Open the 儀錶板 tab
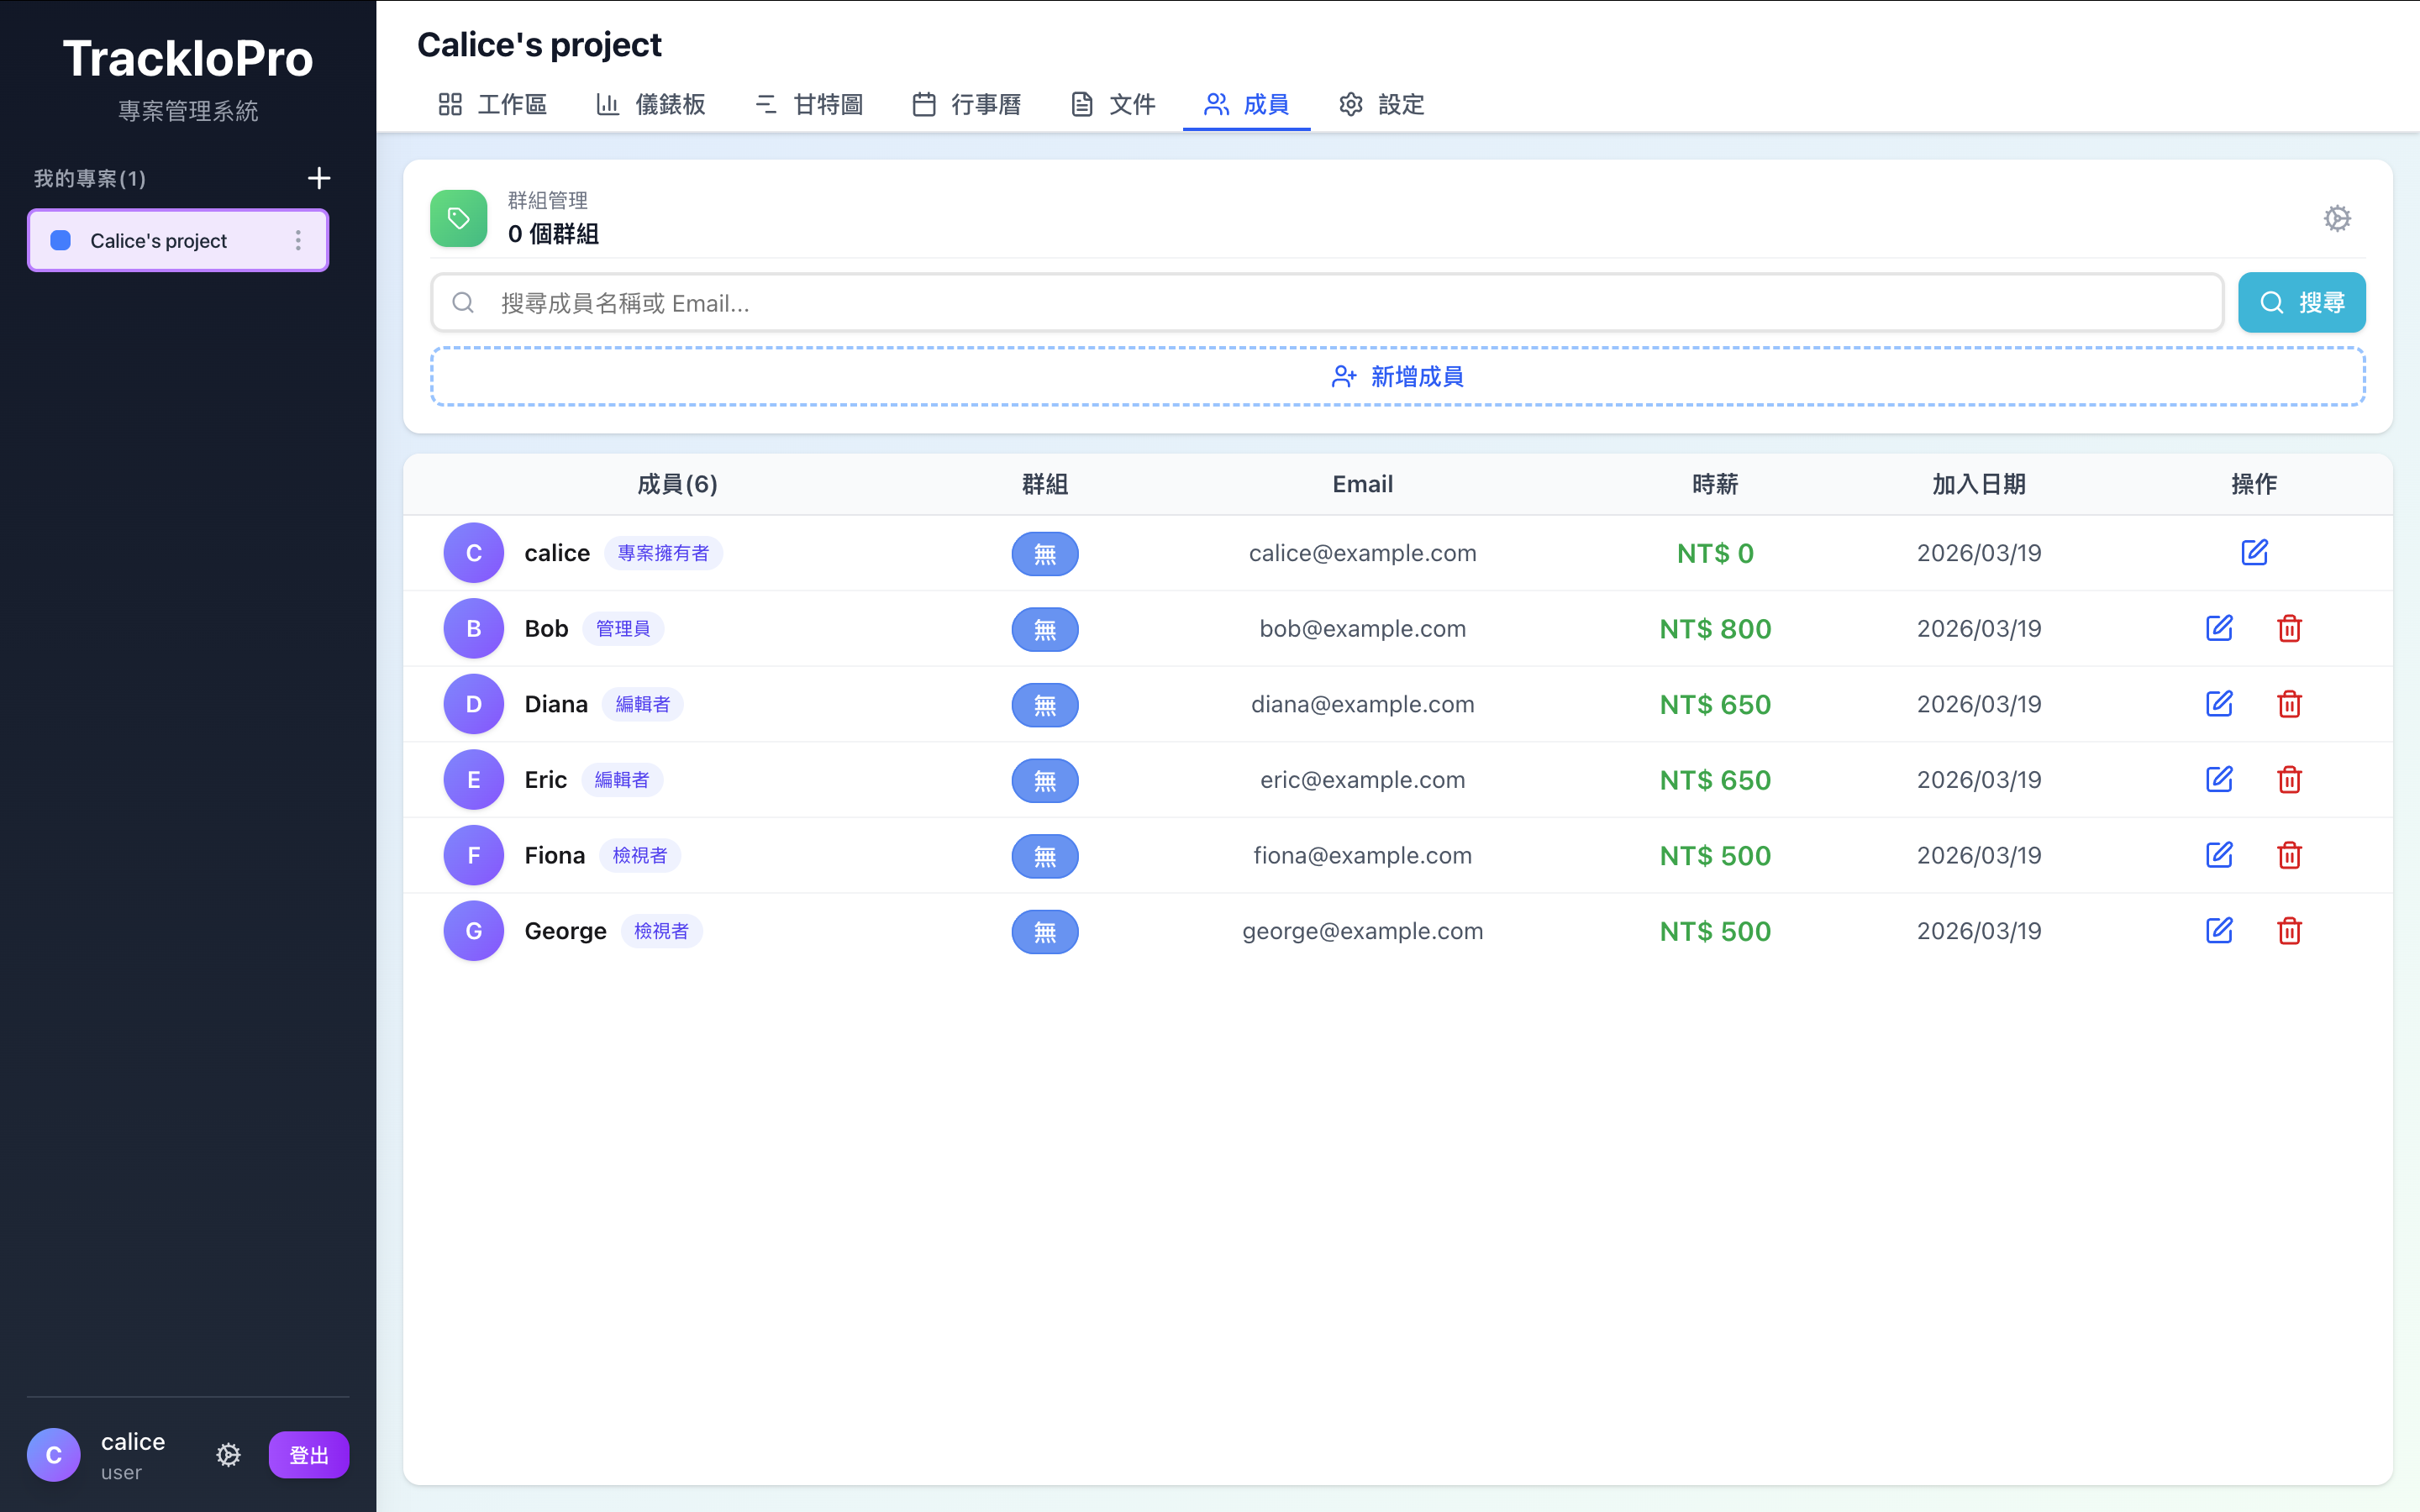The height and width of the screenshot is (1512, 2420). (x=651, y=104)
